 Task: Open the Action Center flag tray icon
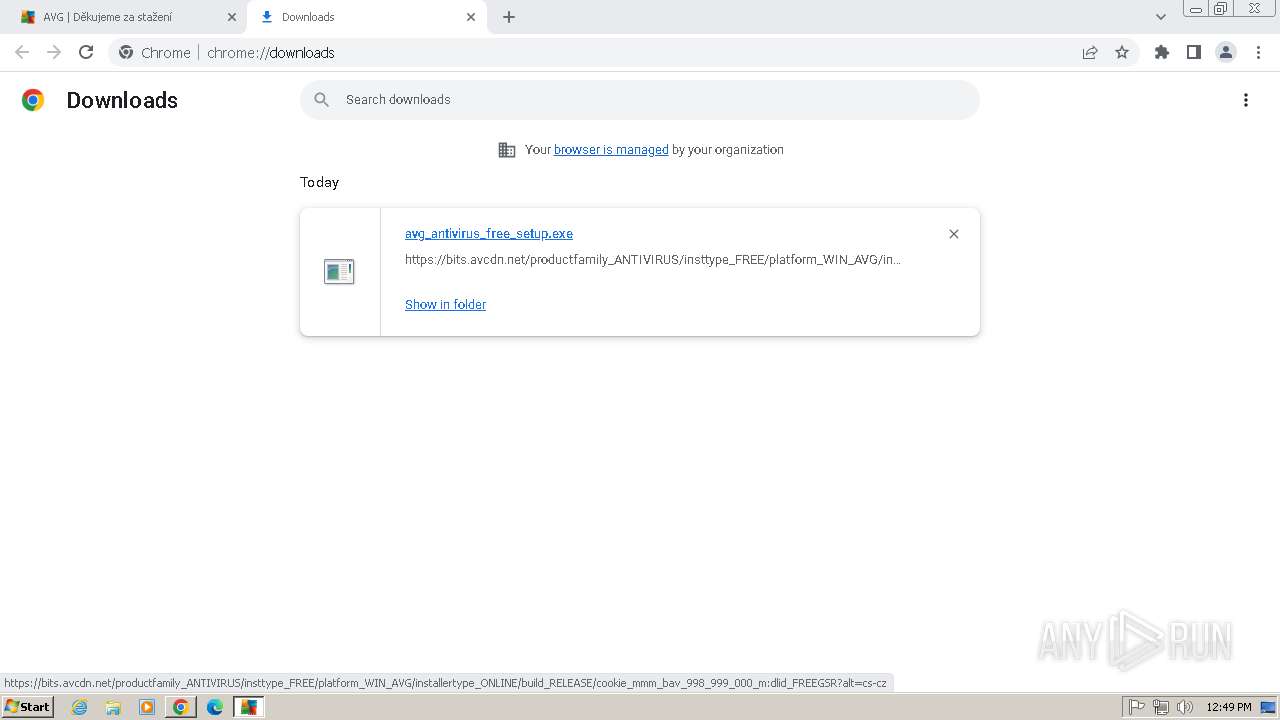1137,707
